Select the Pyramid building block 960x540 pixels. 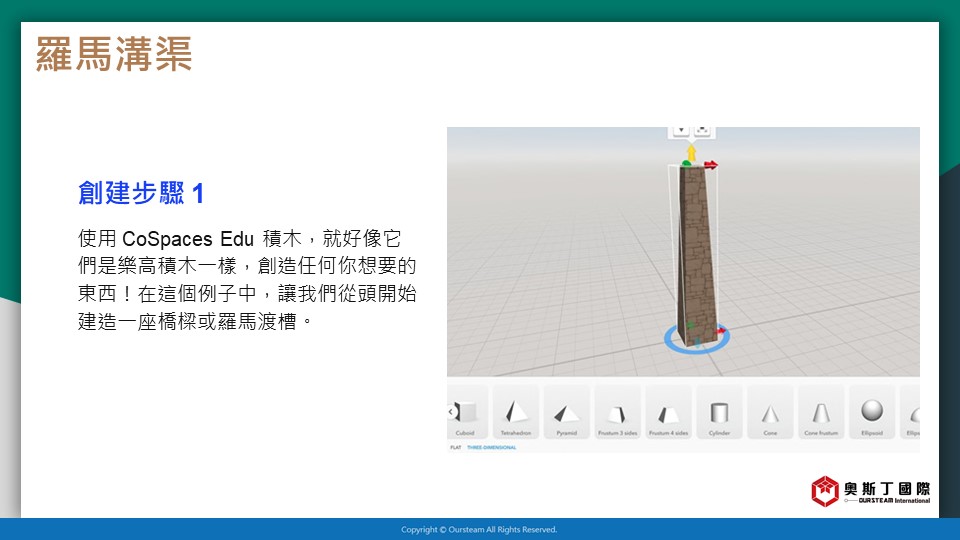click(566, 412)
